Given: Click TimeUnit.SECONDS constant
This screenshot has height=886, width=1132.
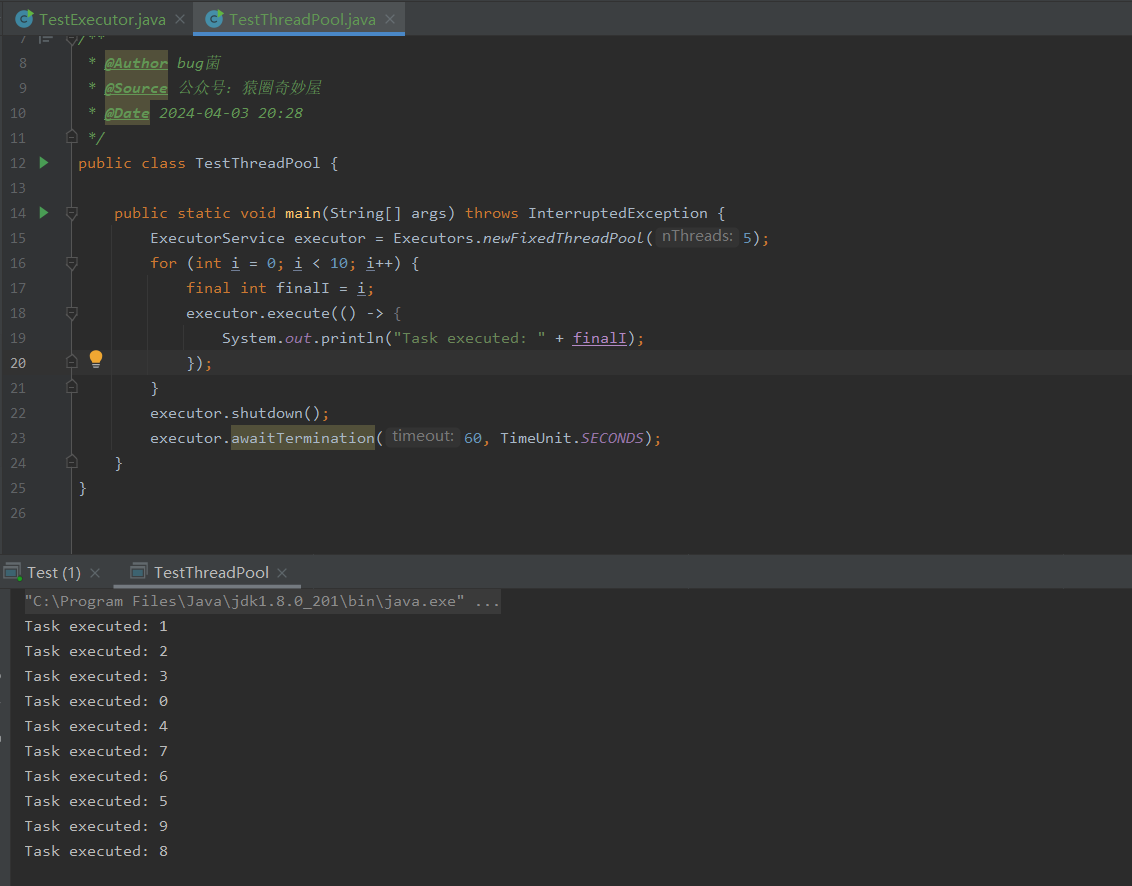Looking at the screenshot, I should tap(572, 438).
